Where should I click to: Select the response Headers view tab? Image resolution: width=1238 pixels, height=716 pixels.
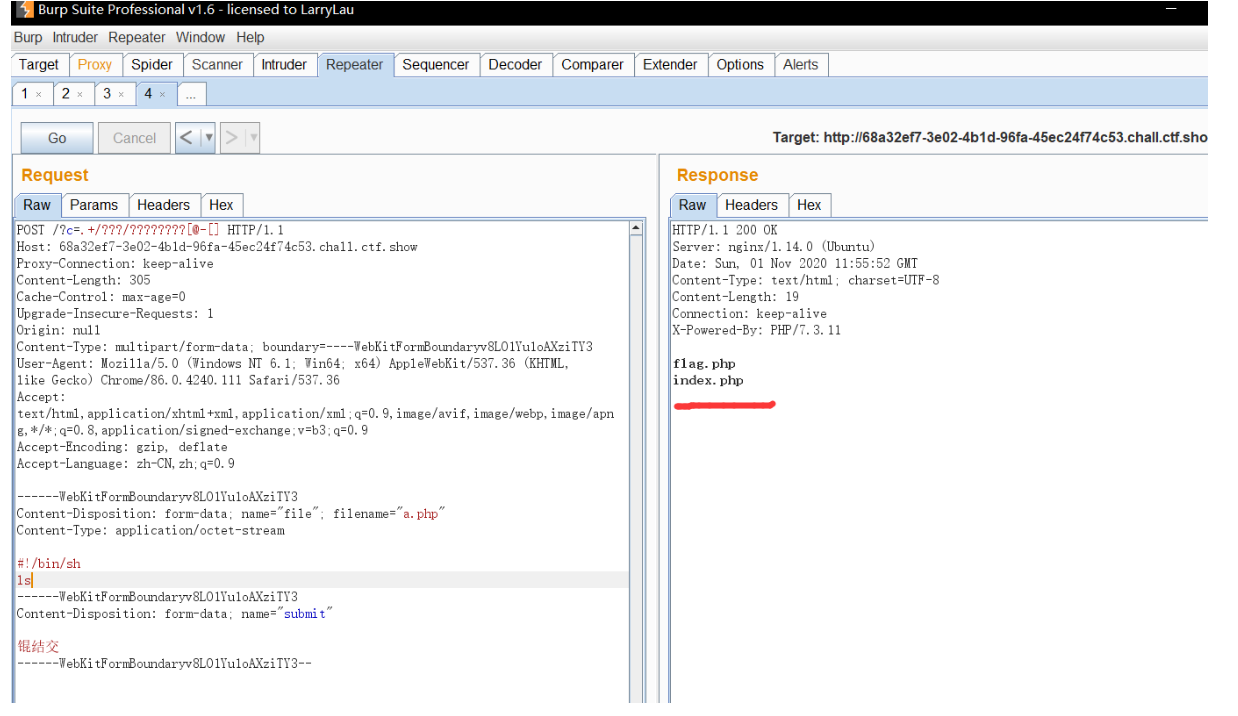click(751, 205)
